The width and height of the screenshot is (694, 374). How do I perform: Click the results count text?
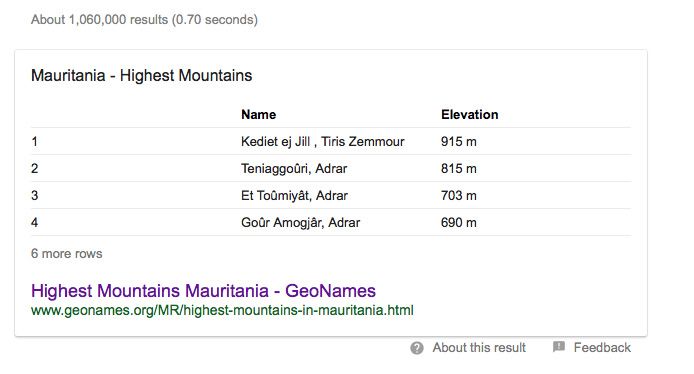point(144,20)
